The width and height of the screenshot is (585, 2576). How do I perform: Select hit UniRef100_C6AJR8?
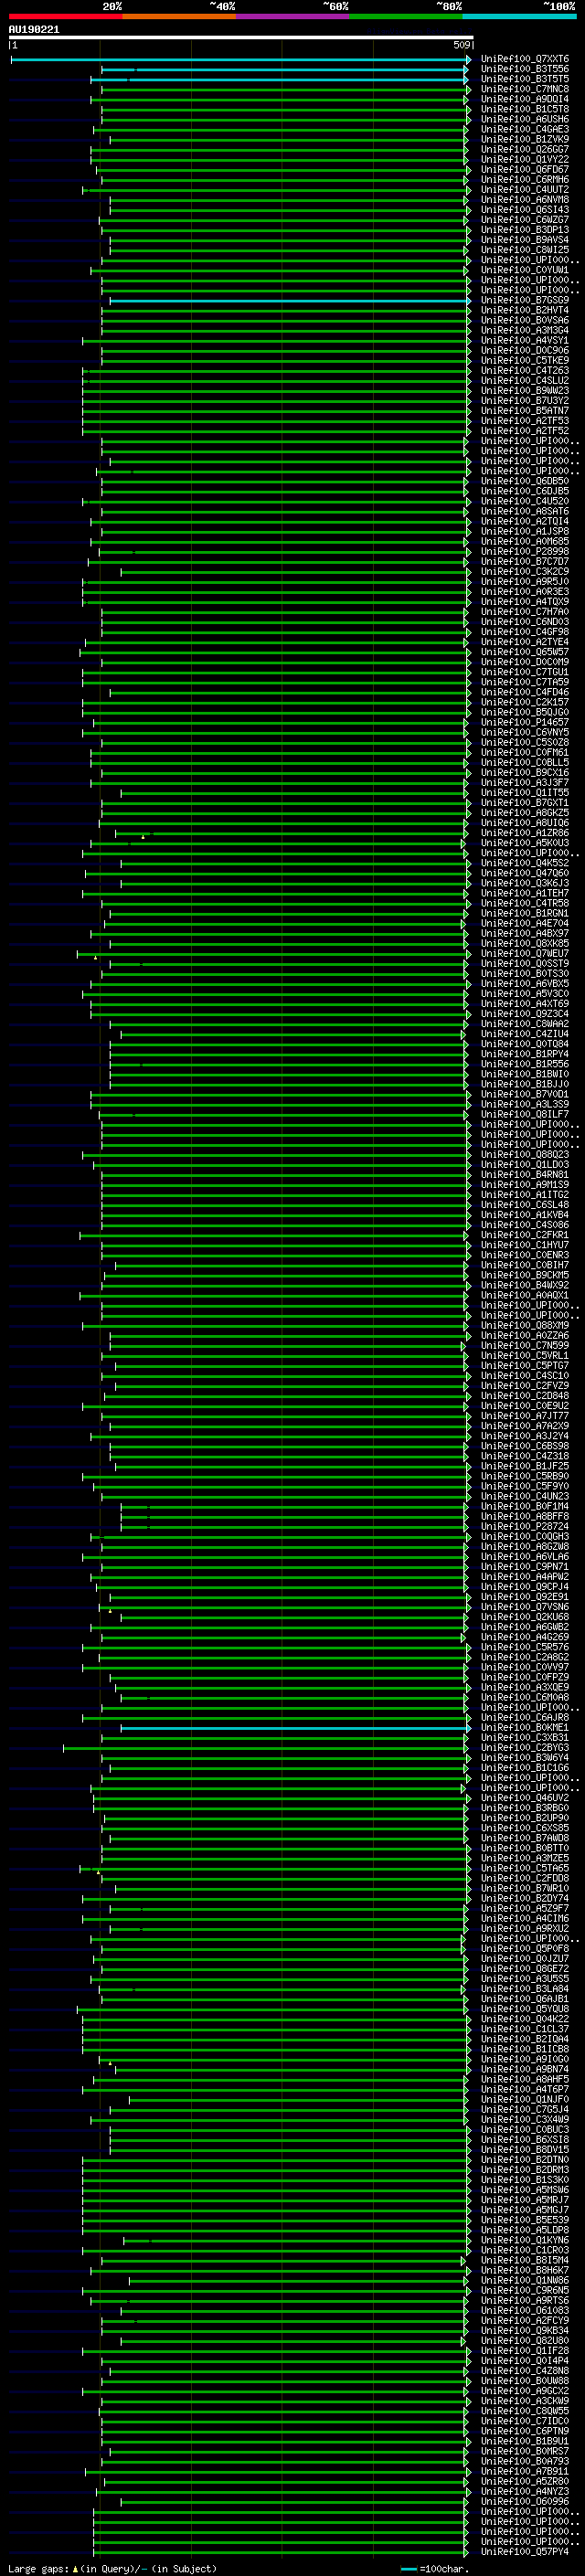tap(525, 1718)
